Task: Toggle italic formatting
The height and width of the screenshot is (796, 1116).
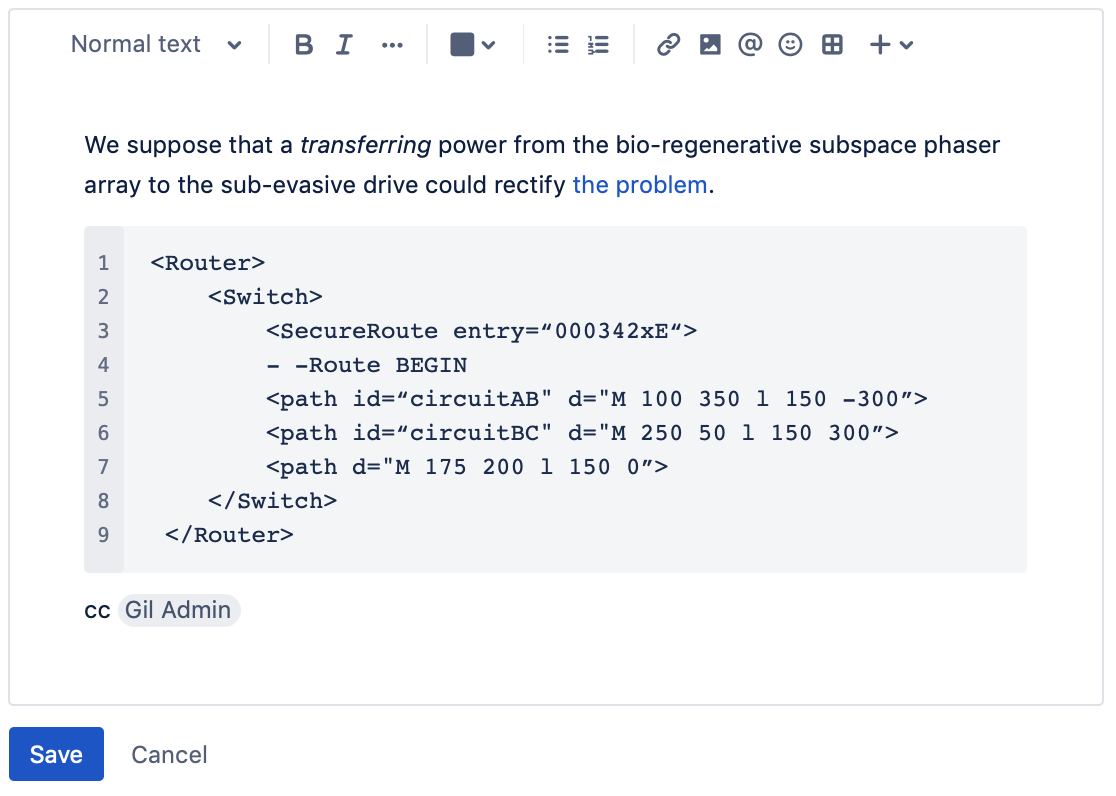Action: coord(344,45)
